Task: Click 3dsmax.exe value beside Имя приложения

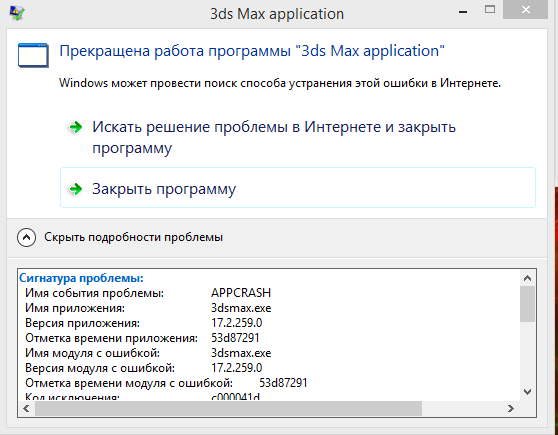Action: (241, 308)
